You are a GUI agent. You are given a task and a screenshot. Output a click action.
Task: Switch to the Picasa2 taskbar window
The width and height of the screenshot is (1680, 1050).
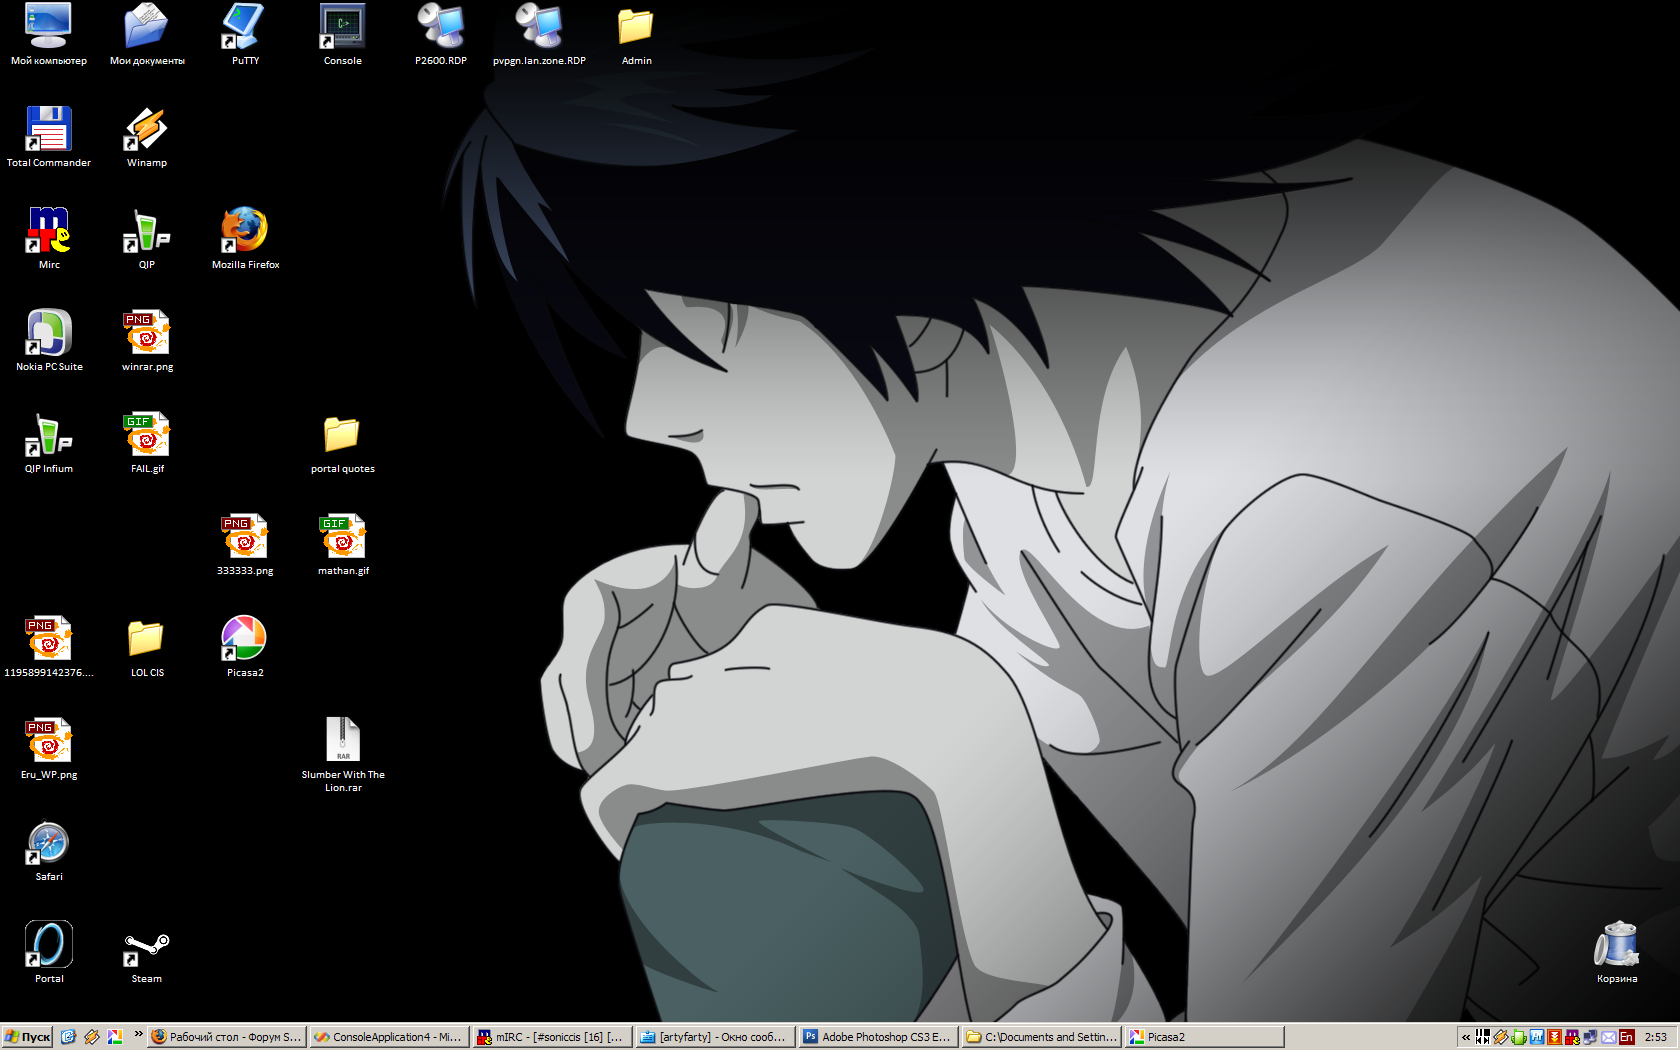(1204, 1037)
